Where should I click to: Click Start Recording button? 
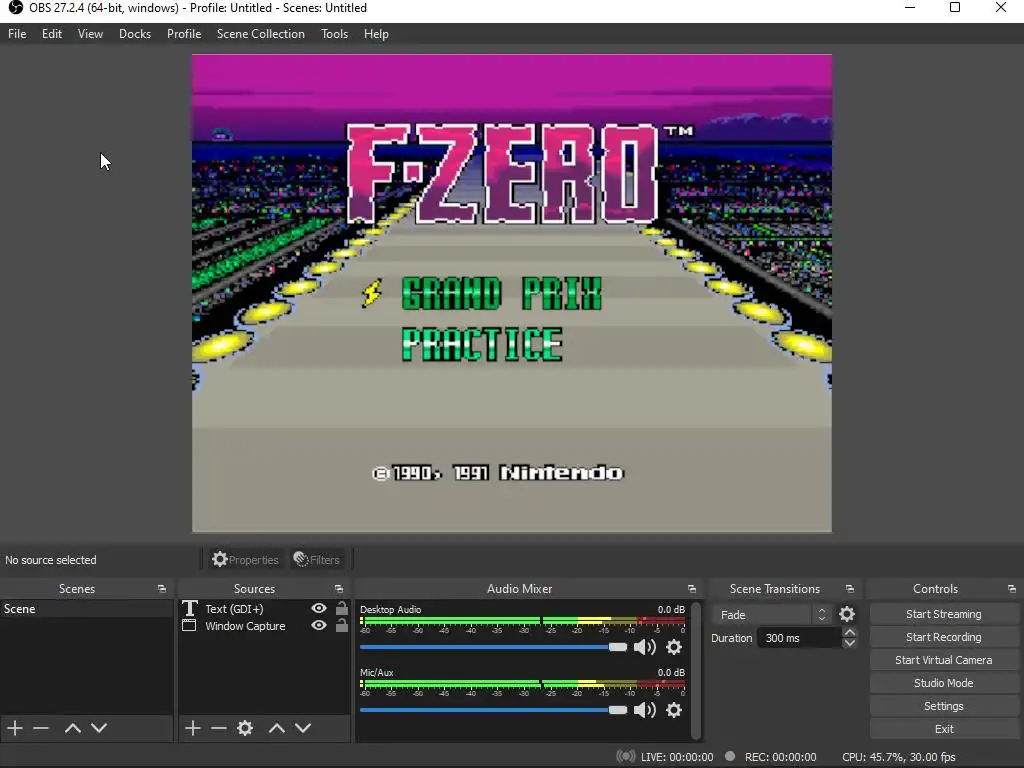tap(944, 637)
